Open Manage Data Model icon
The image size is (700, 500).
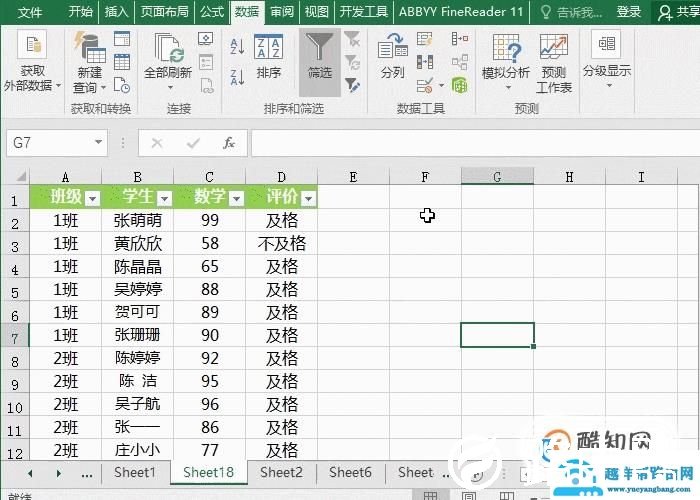[x=460, y=85]
